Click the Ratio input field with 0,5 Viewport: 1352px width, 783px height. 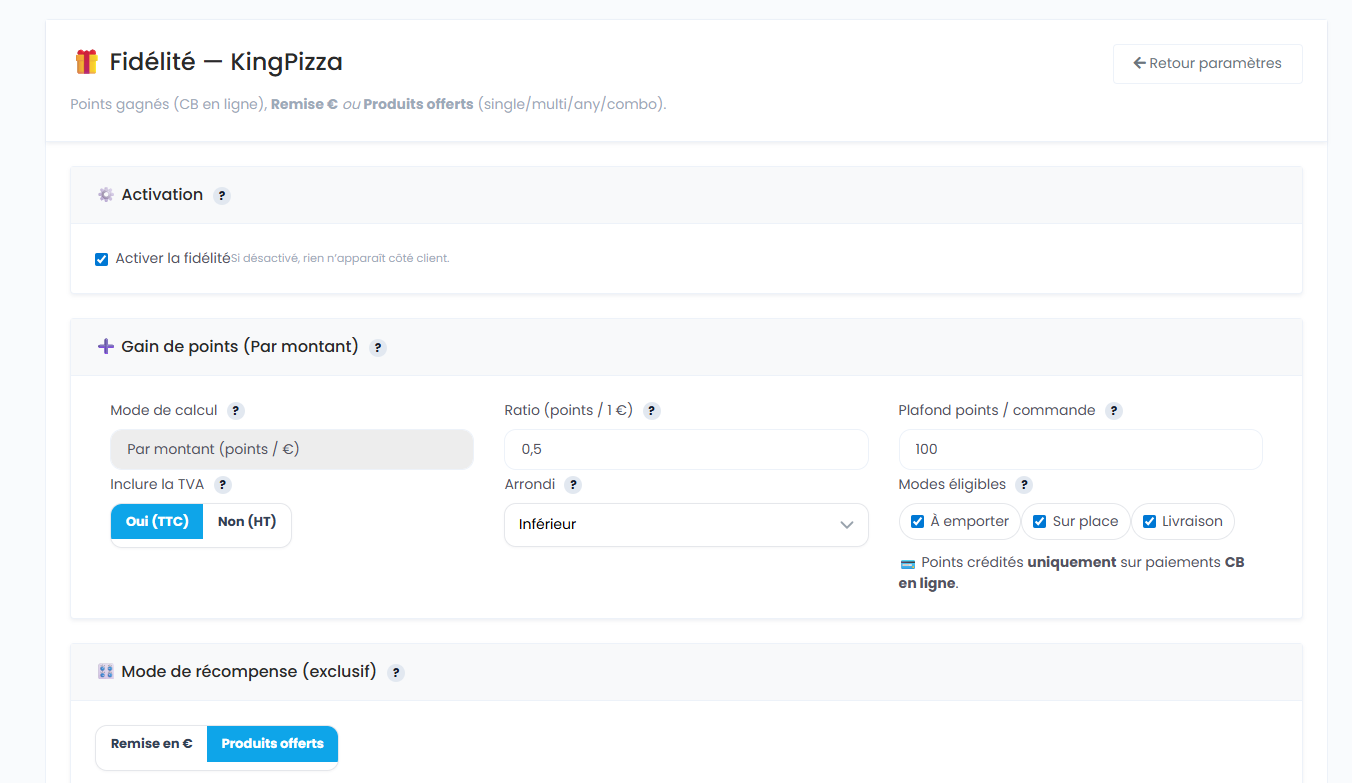[686, 449]
